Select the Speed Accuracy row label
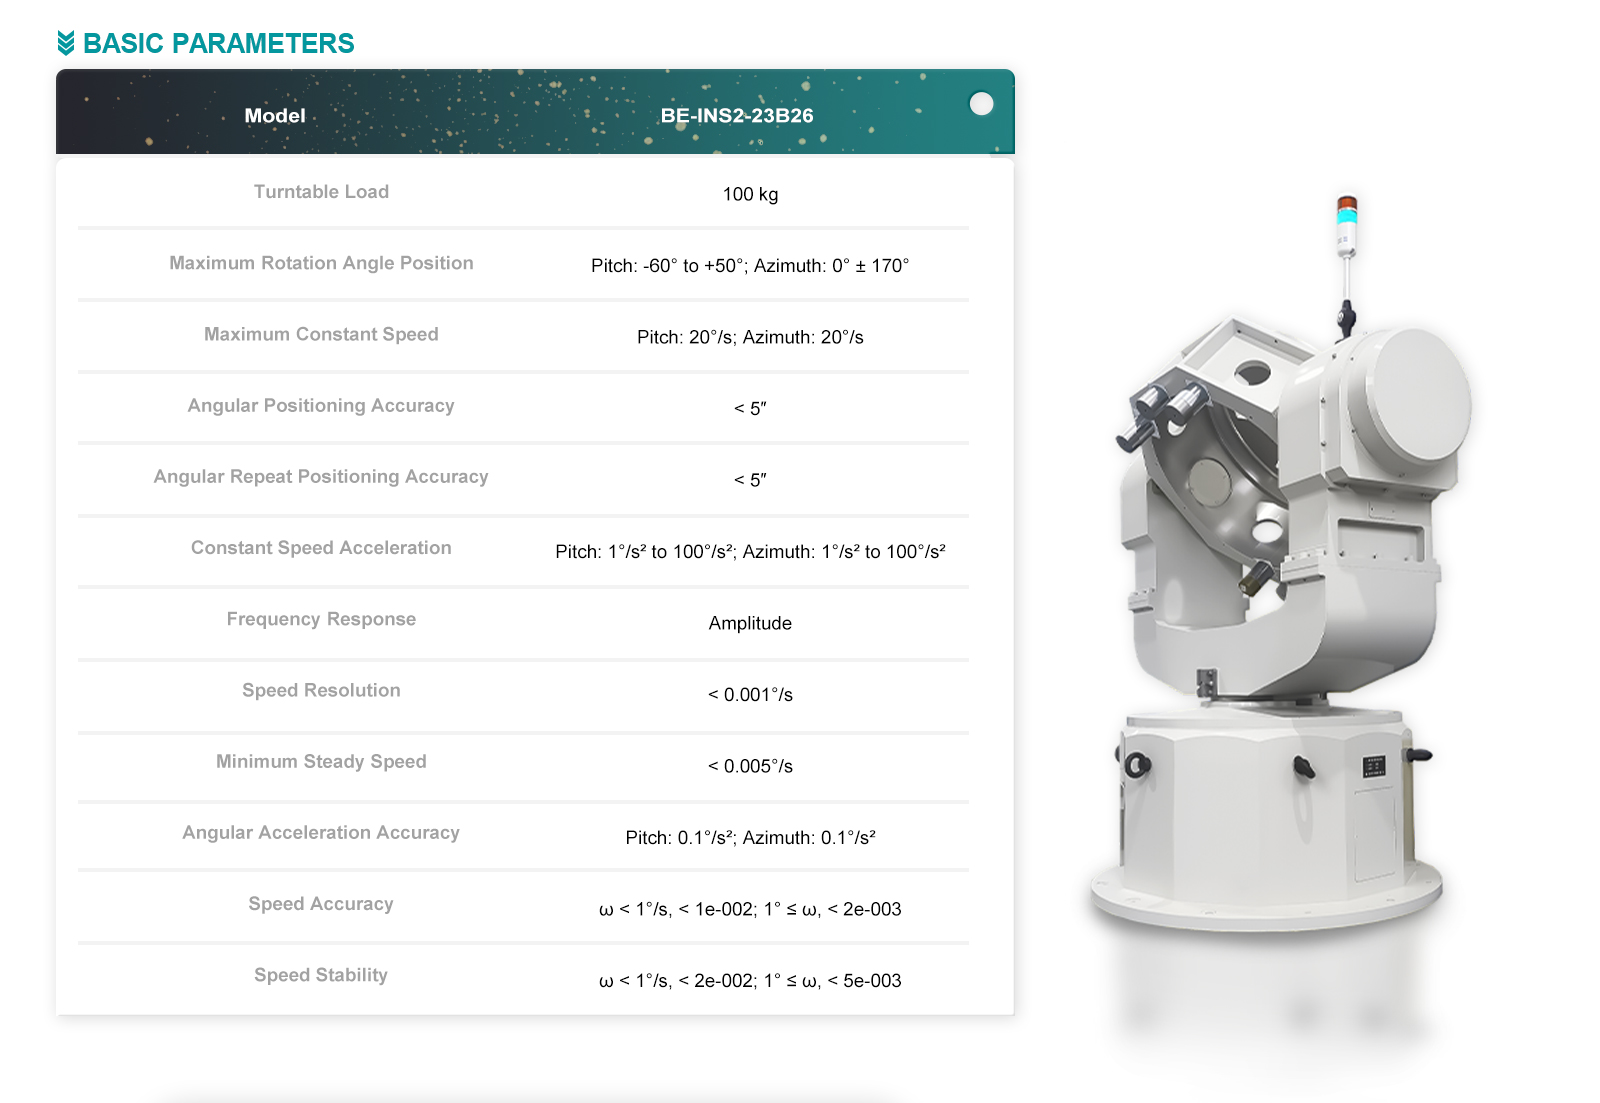The image size is (1600, 1103). click(x=321, y=904)
